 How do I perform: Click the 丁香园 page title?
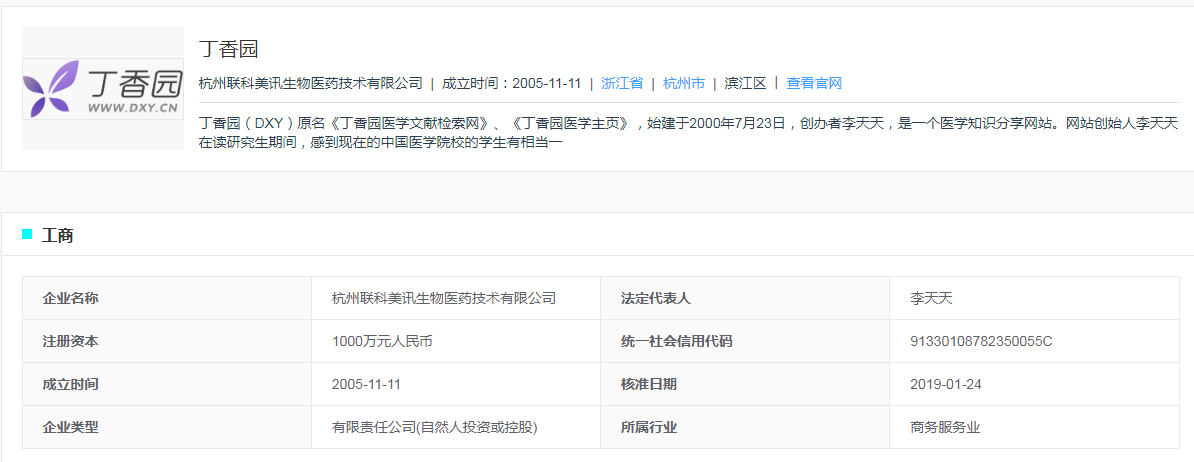coord(228,49)
